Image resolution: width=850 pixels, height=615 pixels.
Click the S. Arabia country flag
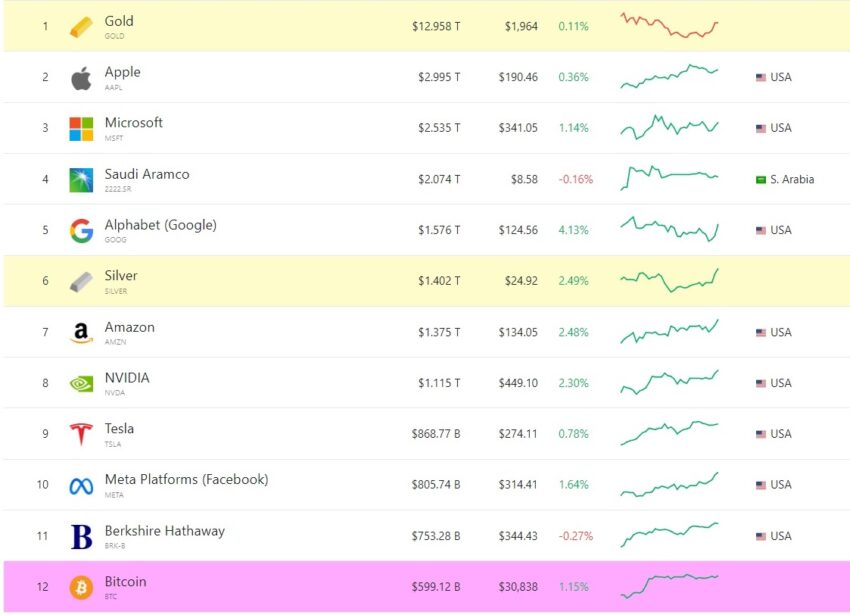click(x=761, y=180)
